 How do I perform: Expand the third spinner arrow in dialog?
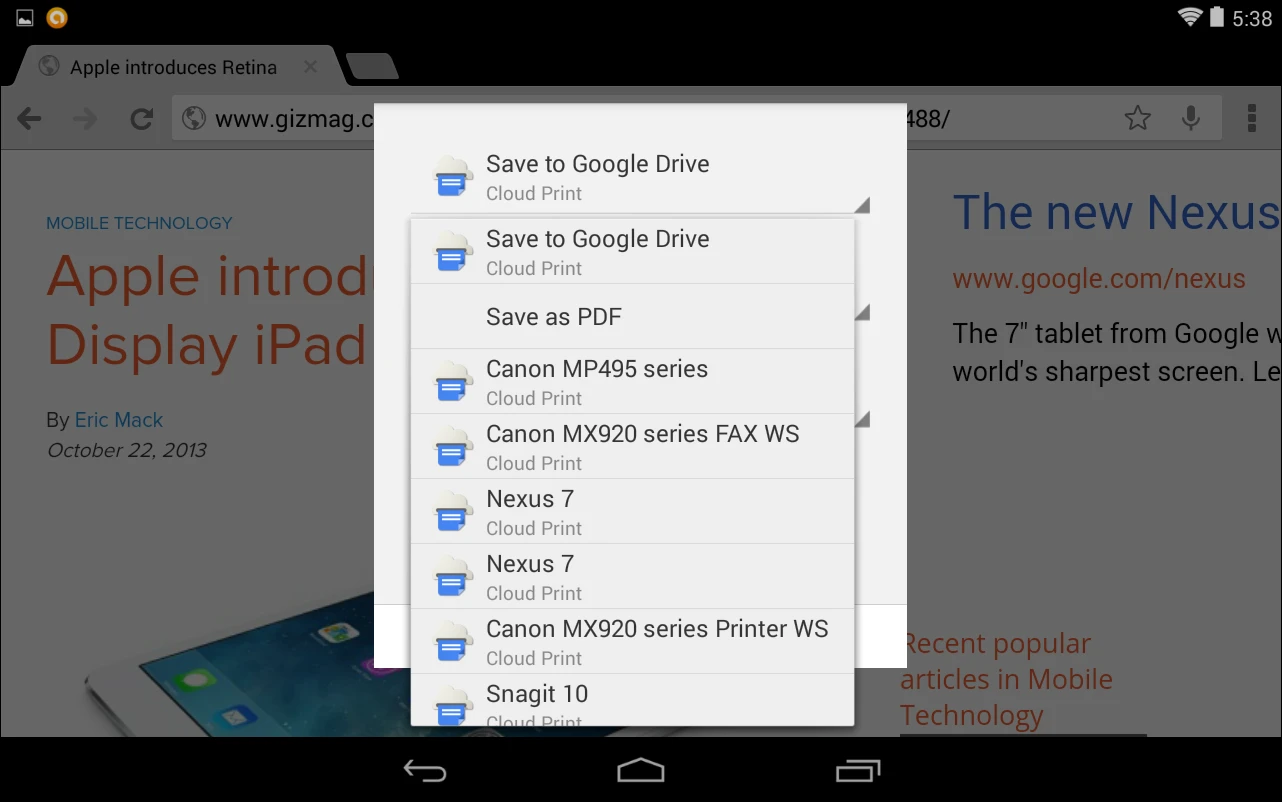862,419
